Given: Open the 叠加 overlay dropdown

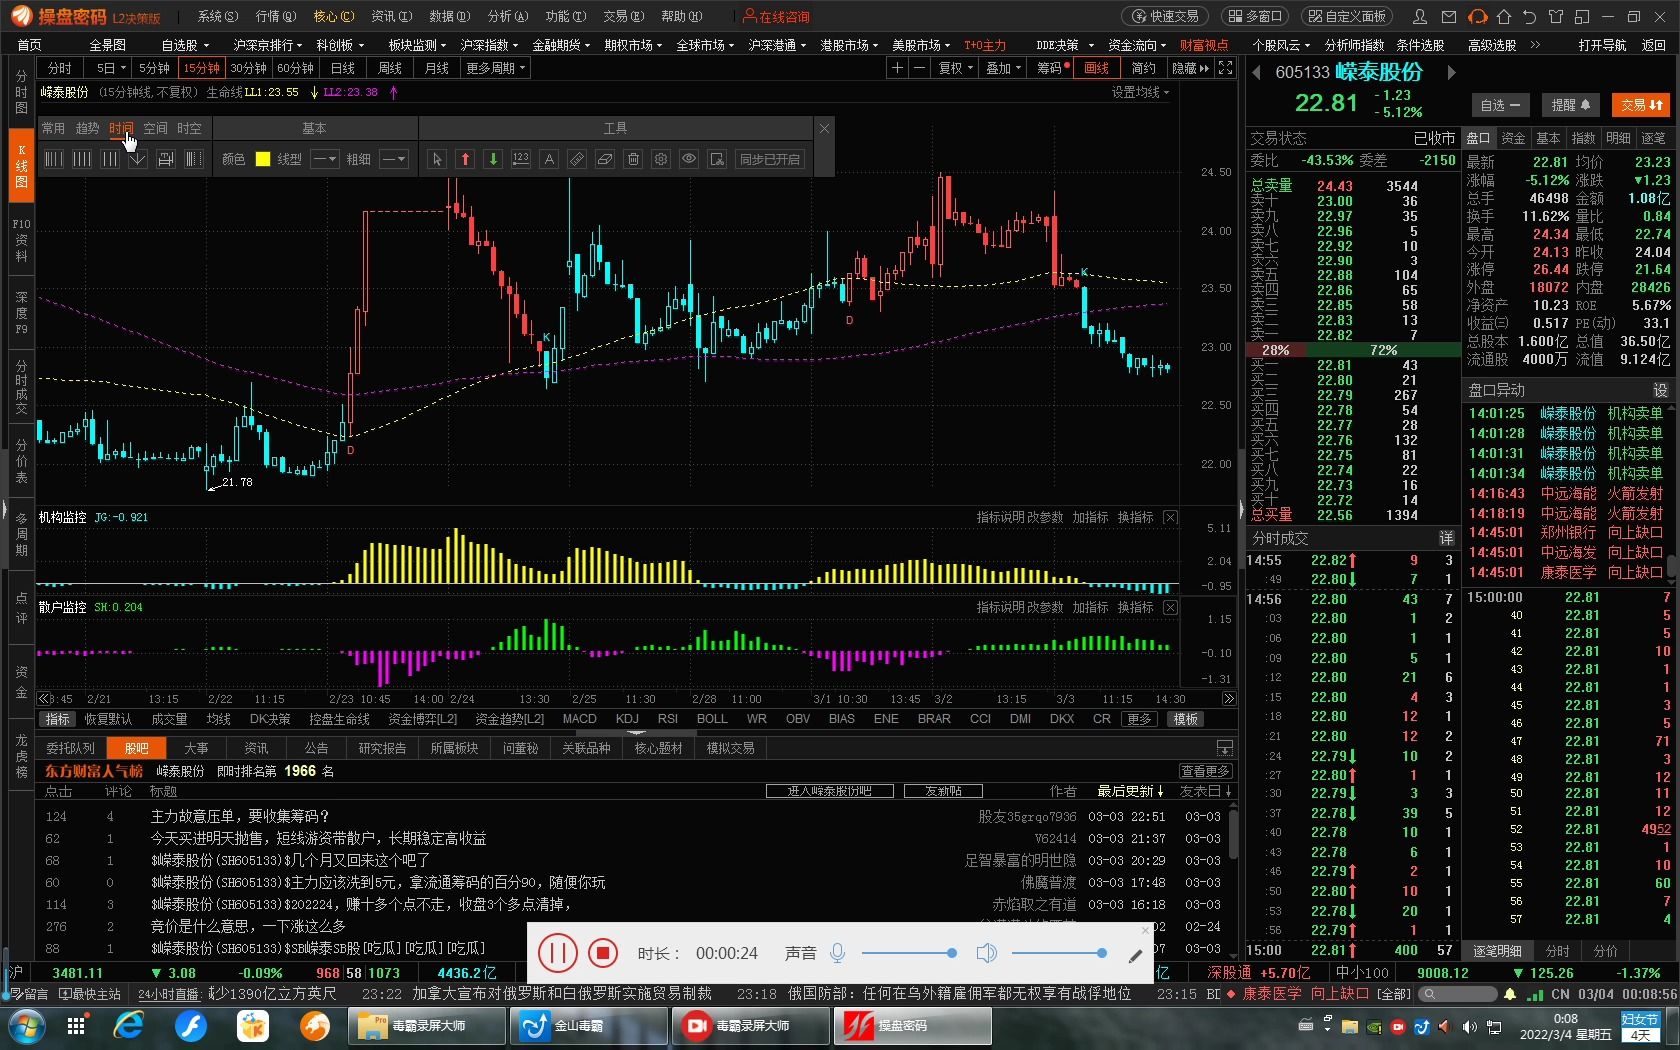Looking at the screenshot, I should (1003, 68).
